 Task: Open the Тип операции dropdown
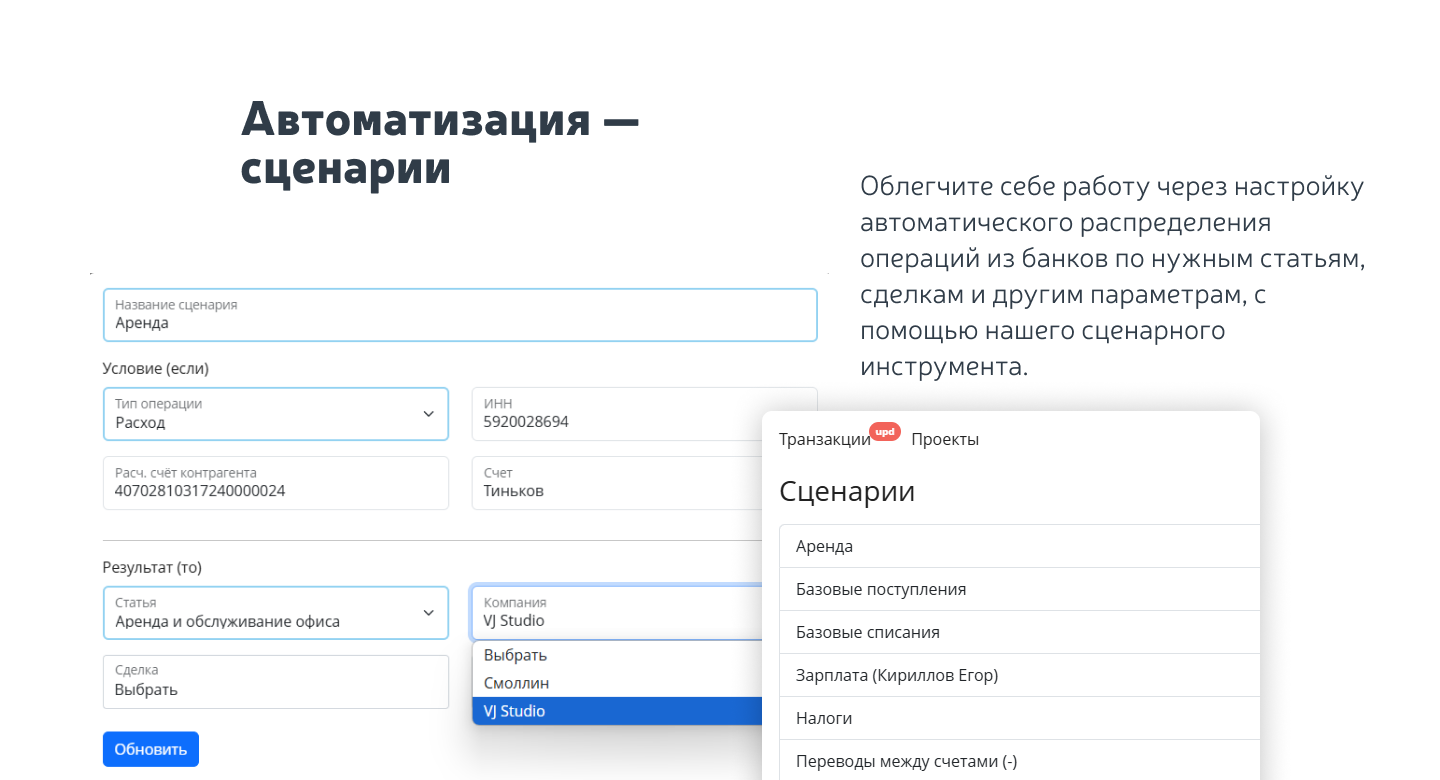pos(275,414)
